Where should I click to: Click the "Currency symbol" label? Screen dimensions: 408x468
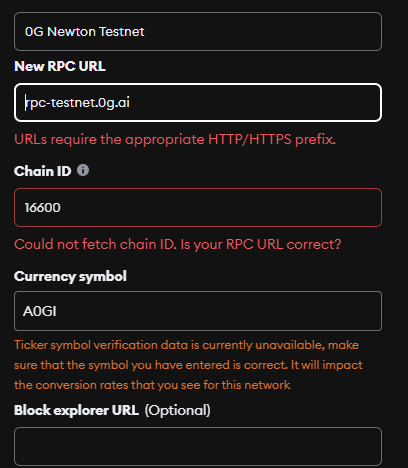[x=70, y=276]
